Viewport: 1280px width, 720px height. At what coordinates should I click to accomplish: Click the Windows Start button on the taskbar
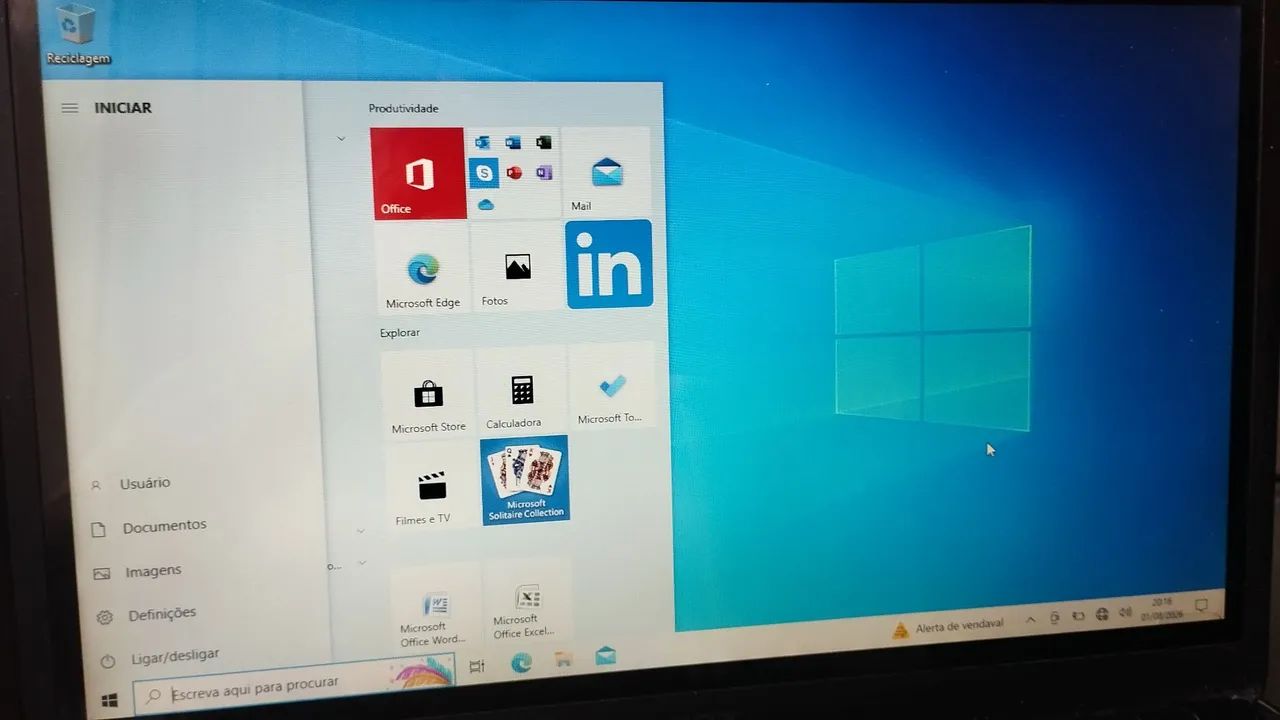110,699
